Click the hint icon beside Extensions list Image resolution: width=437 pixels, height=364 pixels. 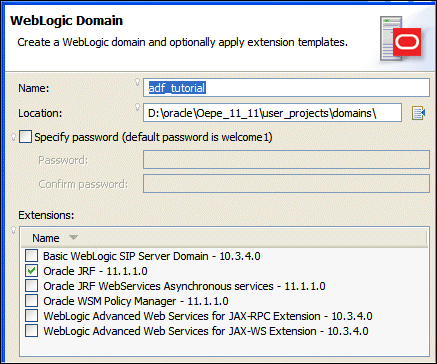pos(14,230)
